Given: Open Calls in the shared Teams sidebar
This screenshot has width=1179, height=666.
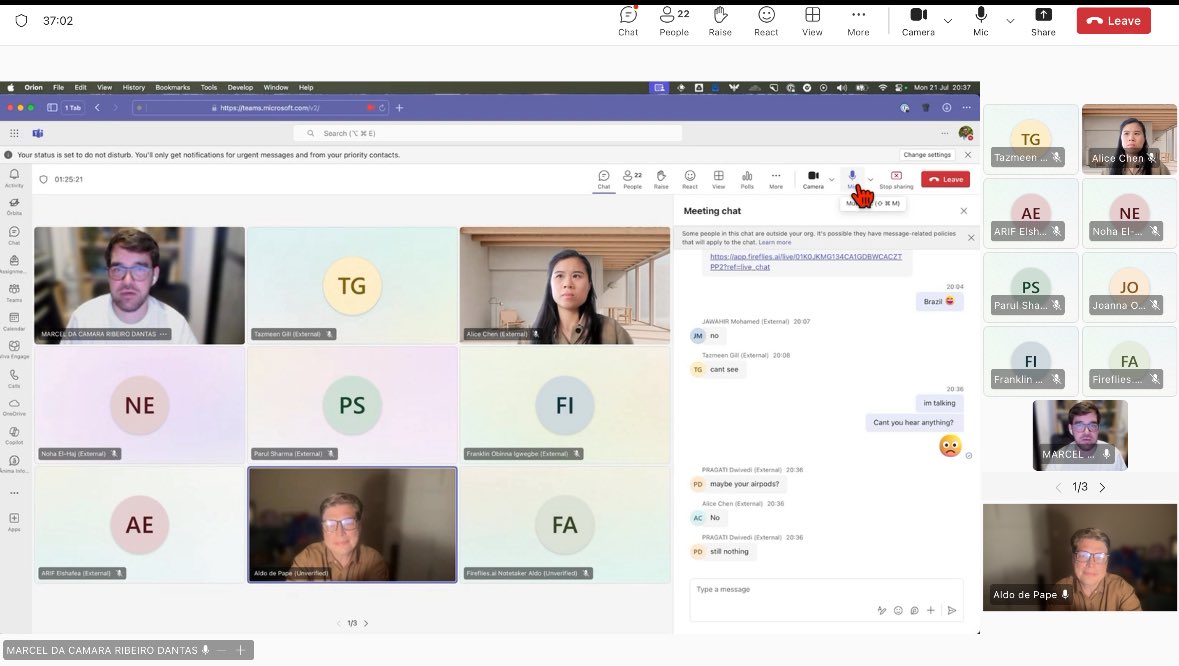Looking at the screenshot, I should 14,379.
